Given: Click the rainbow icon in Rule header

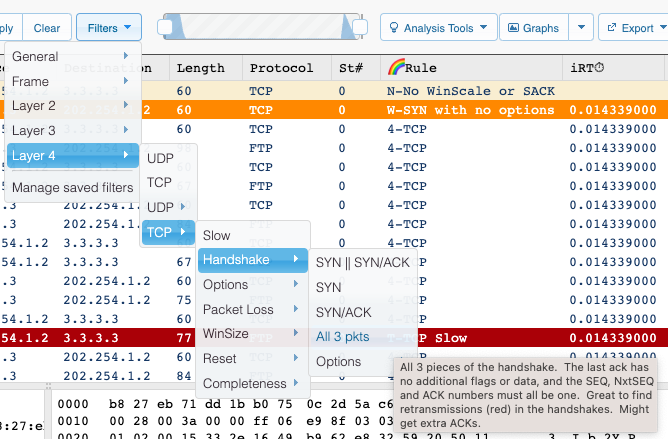Looking at the screenshot, I should [396, 67].
